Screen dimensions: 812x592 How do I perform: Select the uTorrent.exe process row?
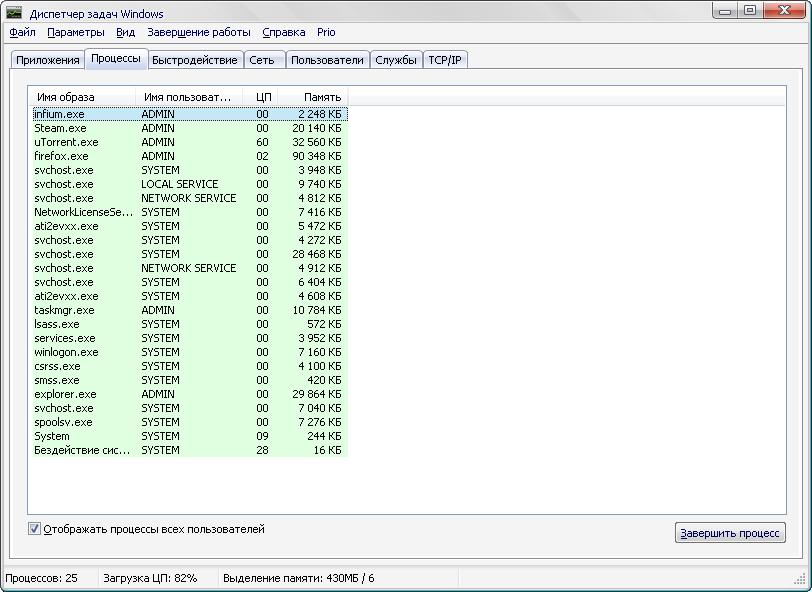point(67,142)
